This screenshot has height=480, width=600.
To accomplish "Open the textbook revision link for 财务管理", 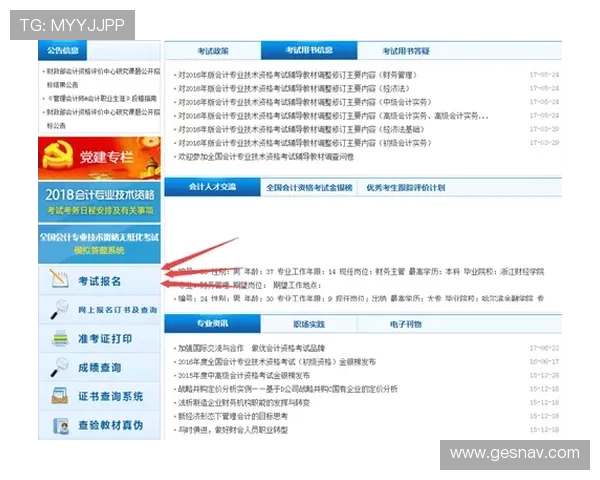I will pyautogui.click(x=297, y=75).
